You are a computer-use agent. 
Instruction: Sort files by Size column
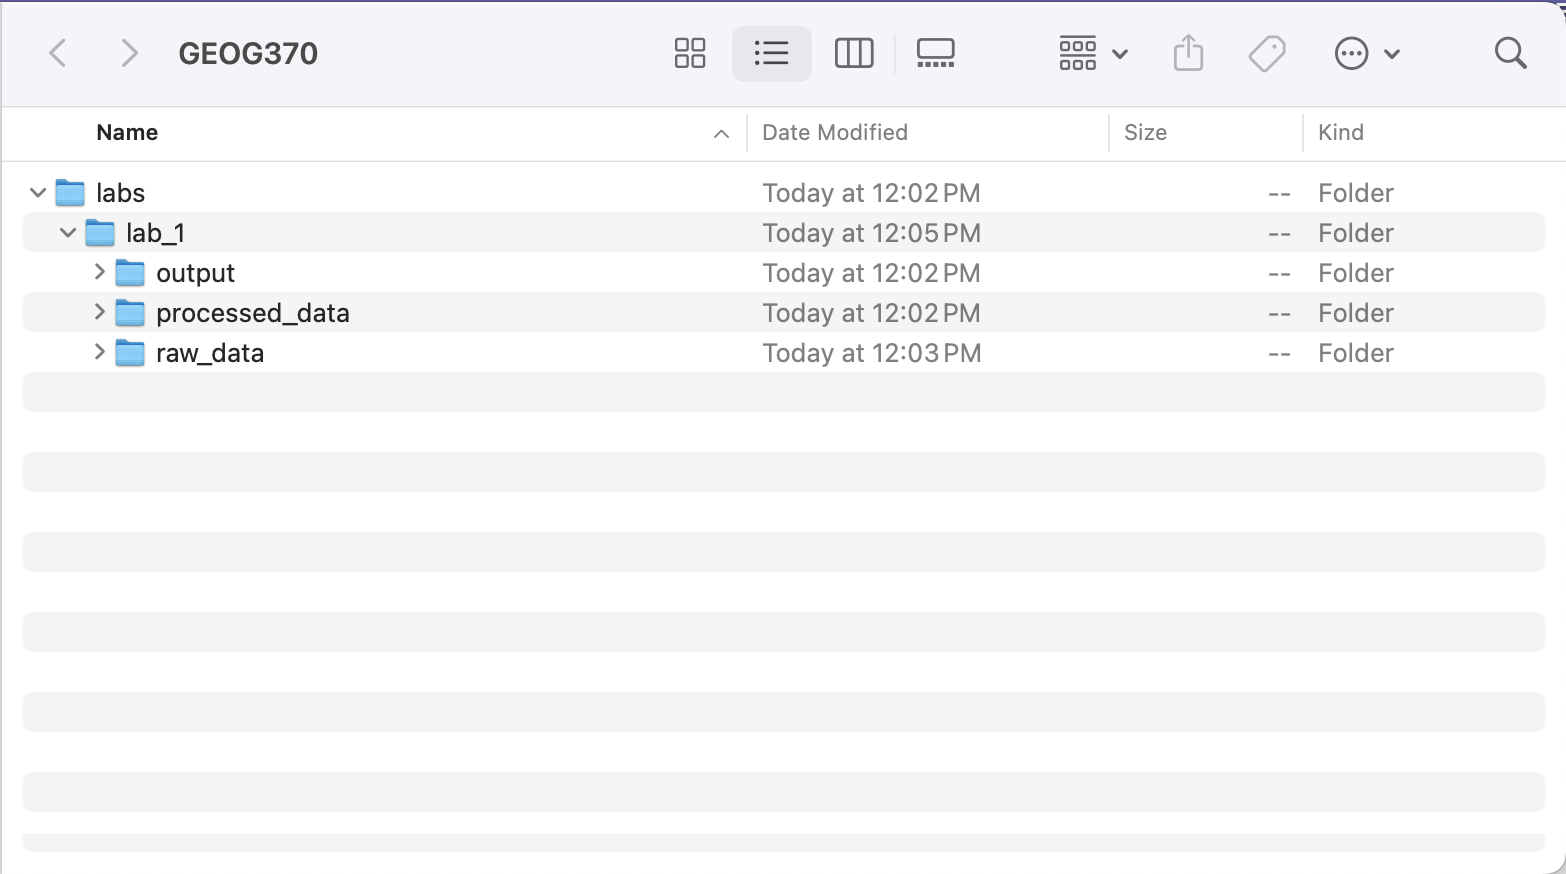pos(1145,133)
